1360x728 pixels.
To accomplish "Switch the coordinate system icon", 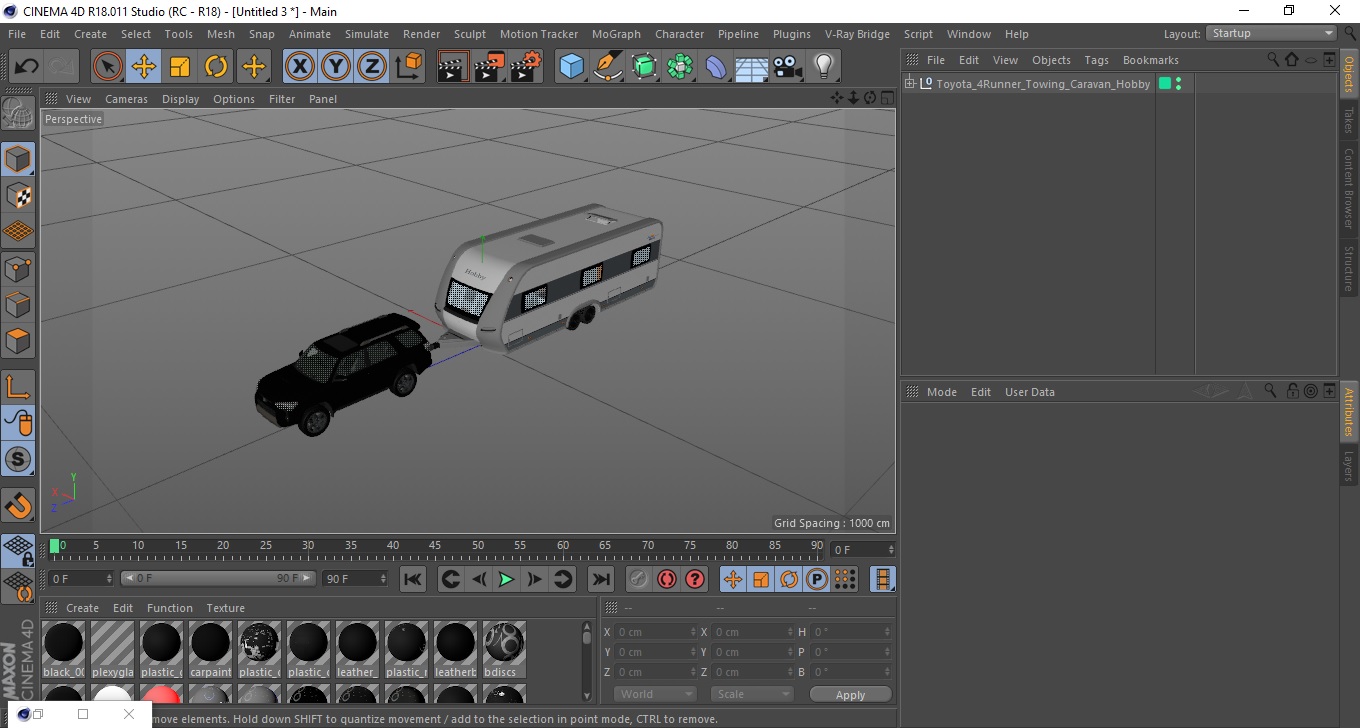I will click(408, 67).
